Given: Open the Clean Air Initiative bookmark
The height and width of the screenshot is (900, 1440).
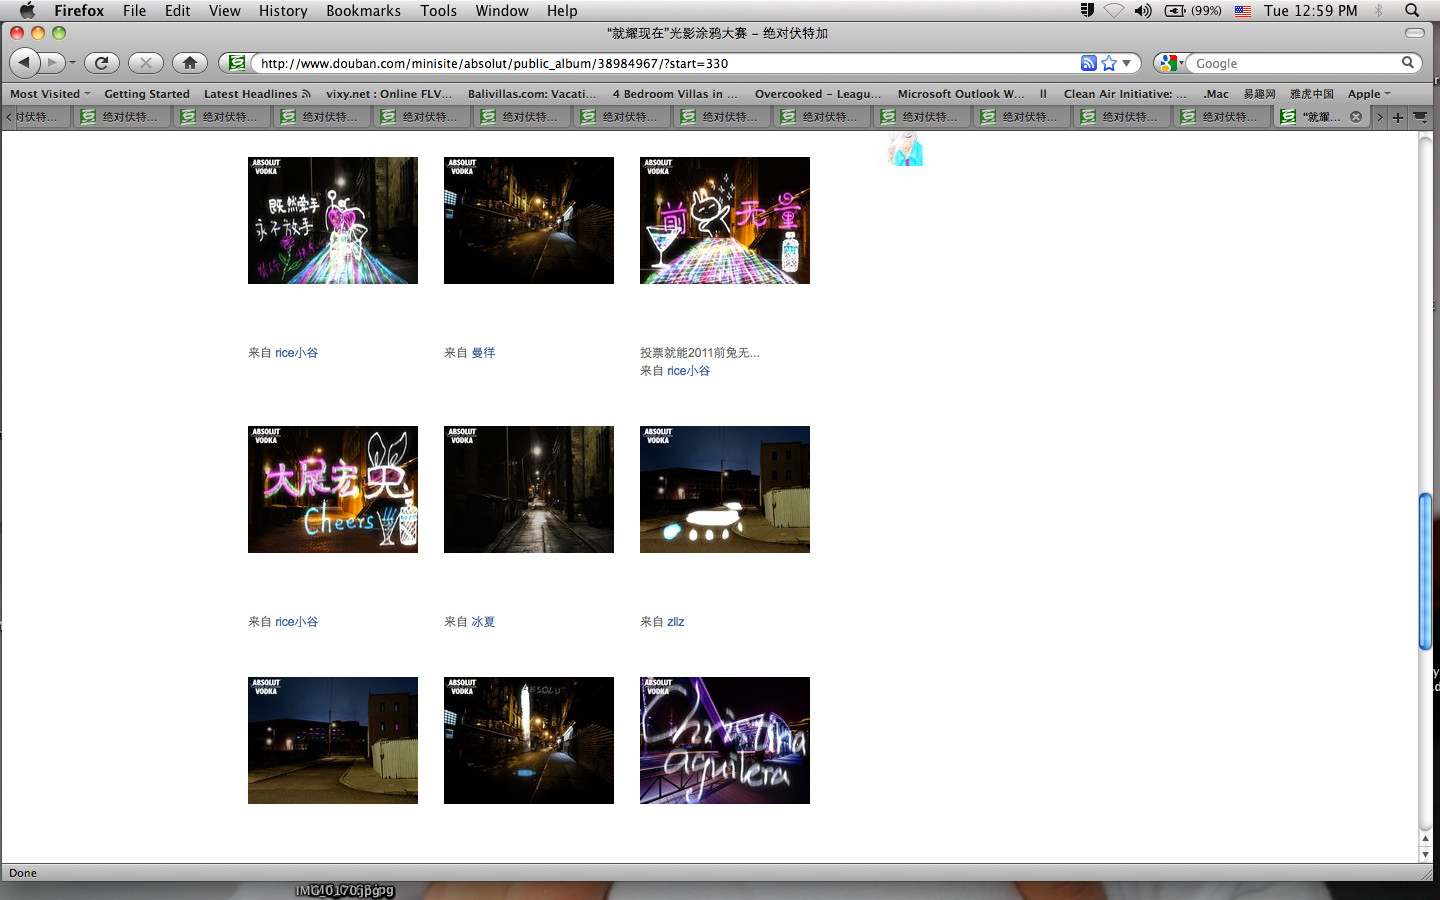Looking at the screenshot, I should tap(1125, 94).
